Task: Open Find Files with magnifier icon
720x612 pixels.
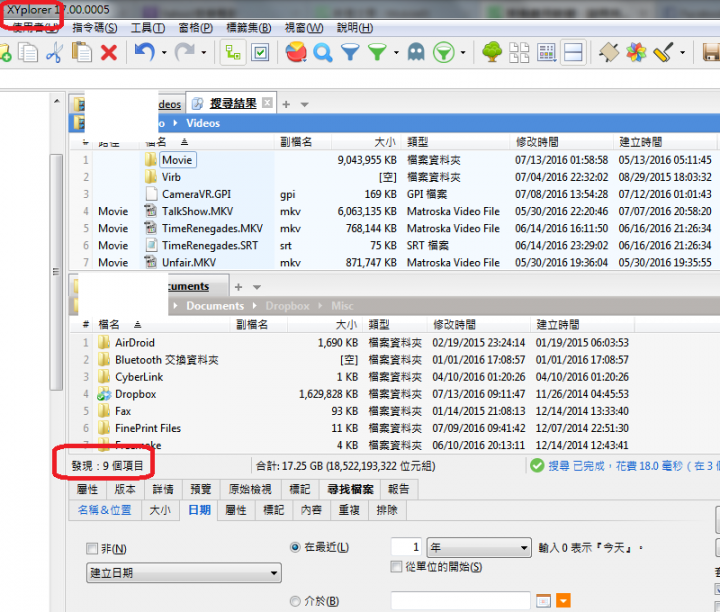Action: coord(323,52)
